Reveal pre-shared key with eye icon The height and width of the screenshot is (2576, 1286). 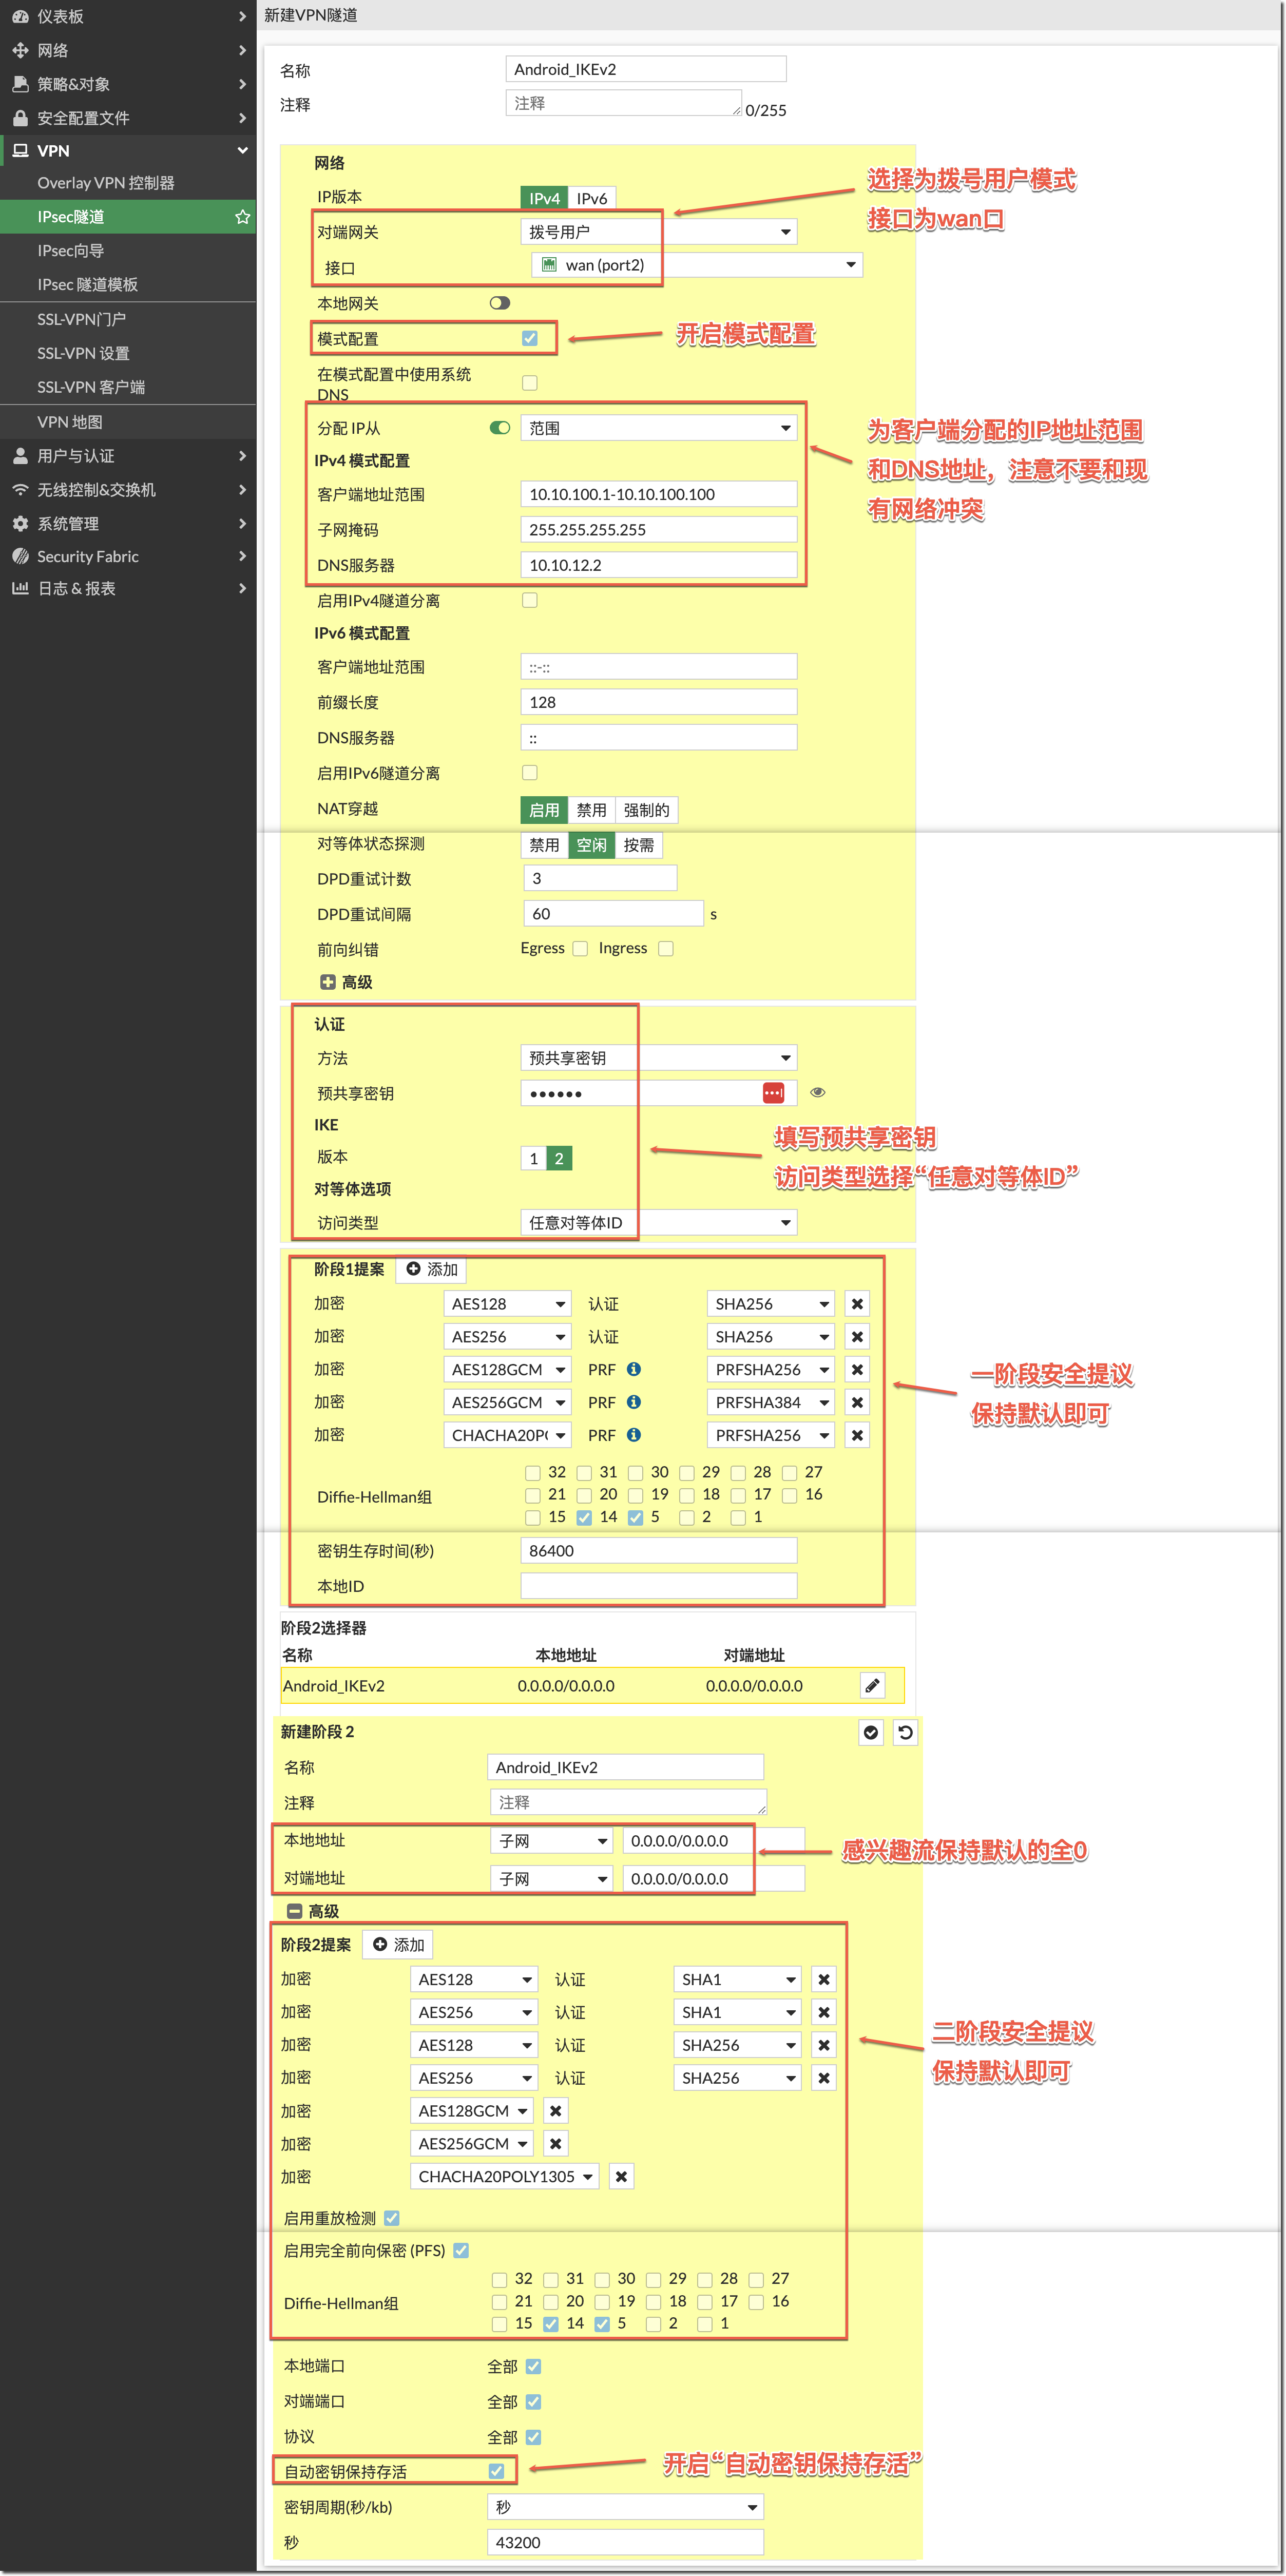click(x=817, y=1092)
